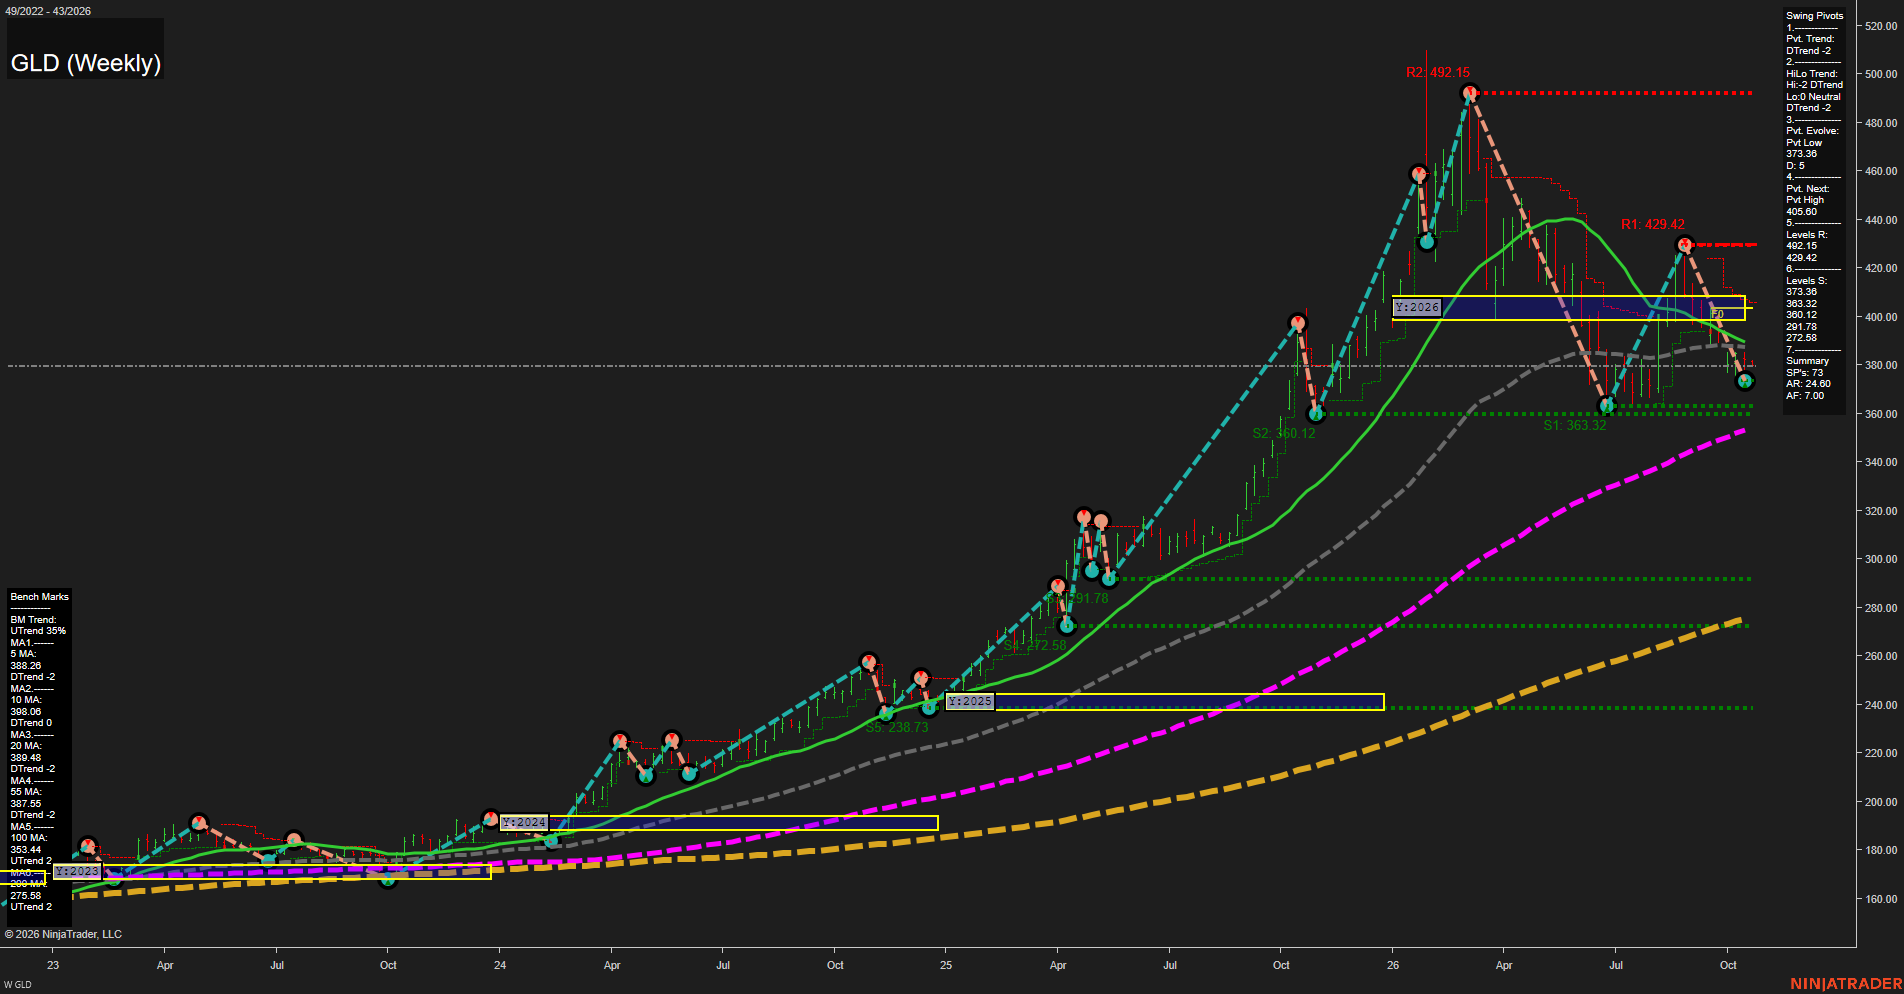The height and width of the screenshot is (994, 1904).
Task: Click the Pvt. Trend: line in Swing Pivots
Action: [x=1810, y=39]
